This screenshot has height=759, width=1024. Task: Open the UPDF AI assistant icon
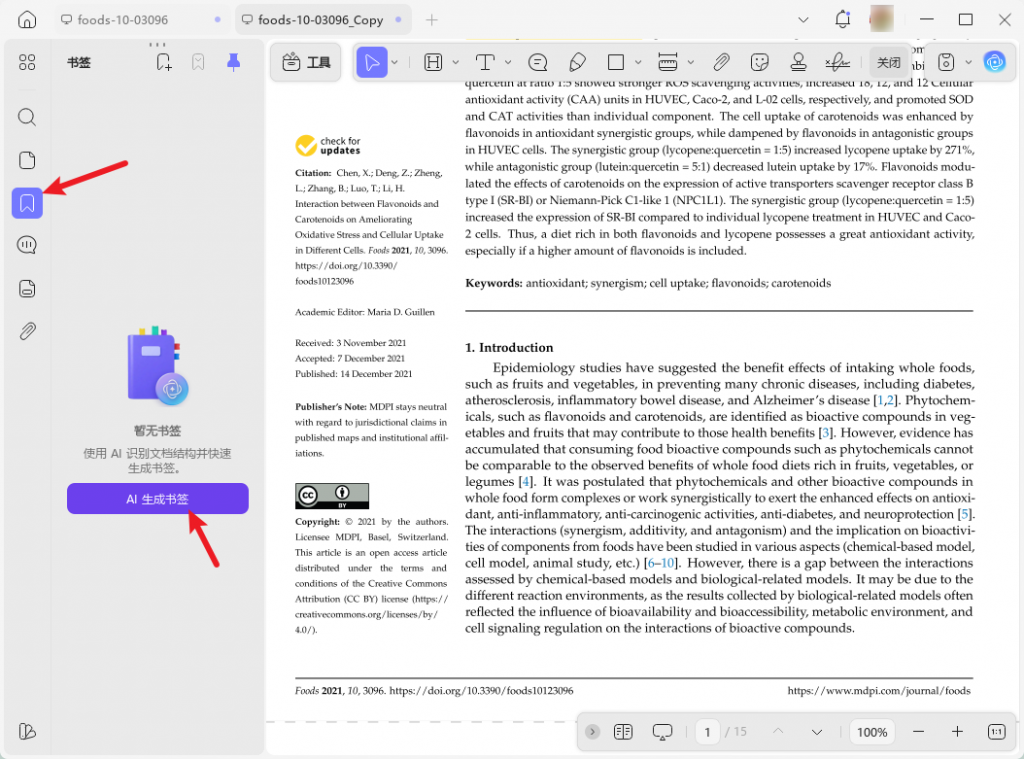[994, 62]
